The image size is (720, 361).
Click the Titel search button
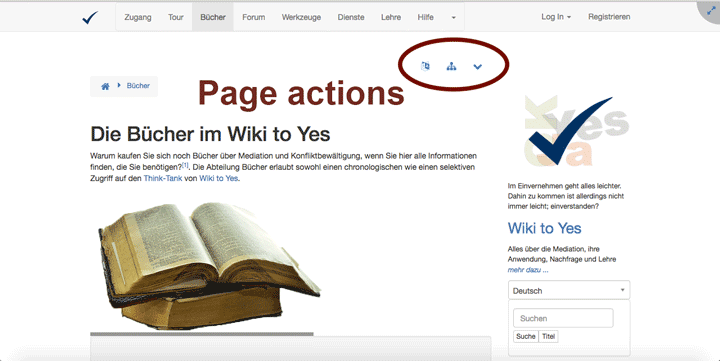pyautogui.click(x=548, y=336)
